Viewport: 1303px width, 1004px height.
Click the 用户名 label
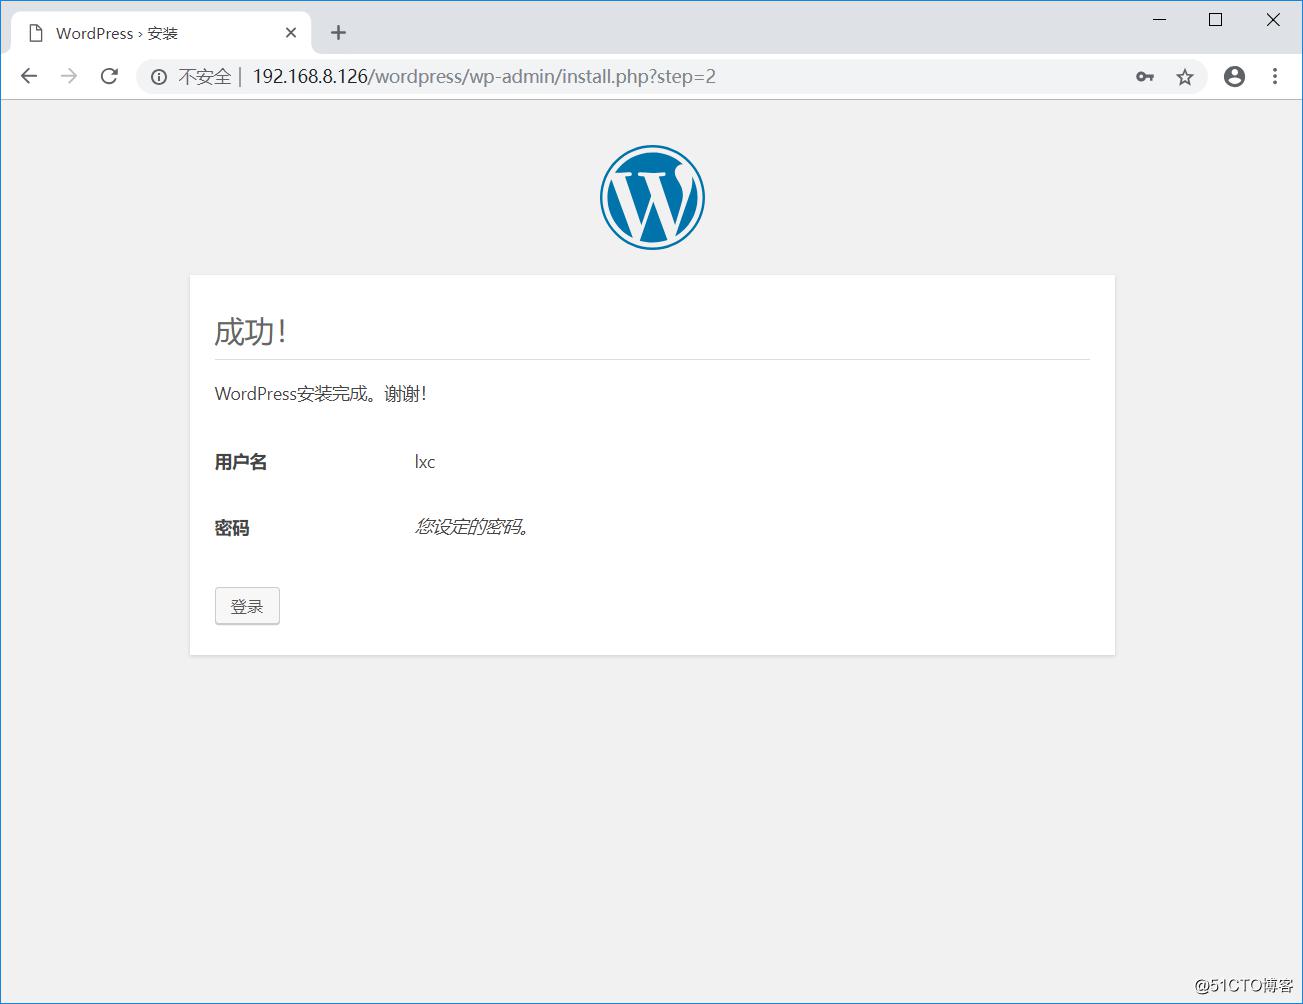[241, 462]
